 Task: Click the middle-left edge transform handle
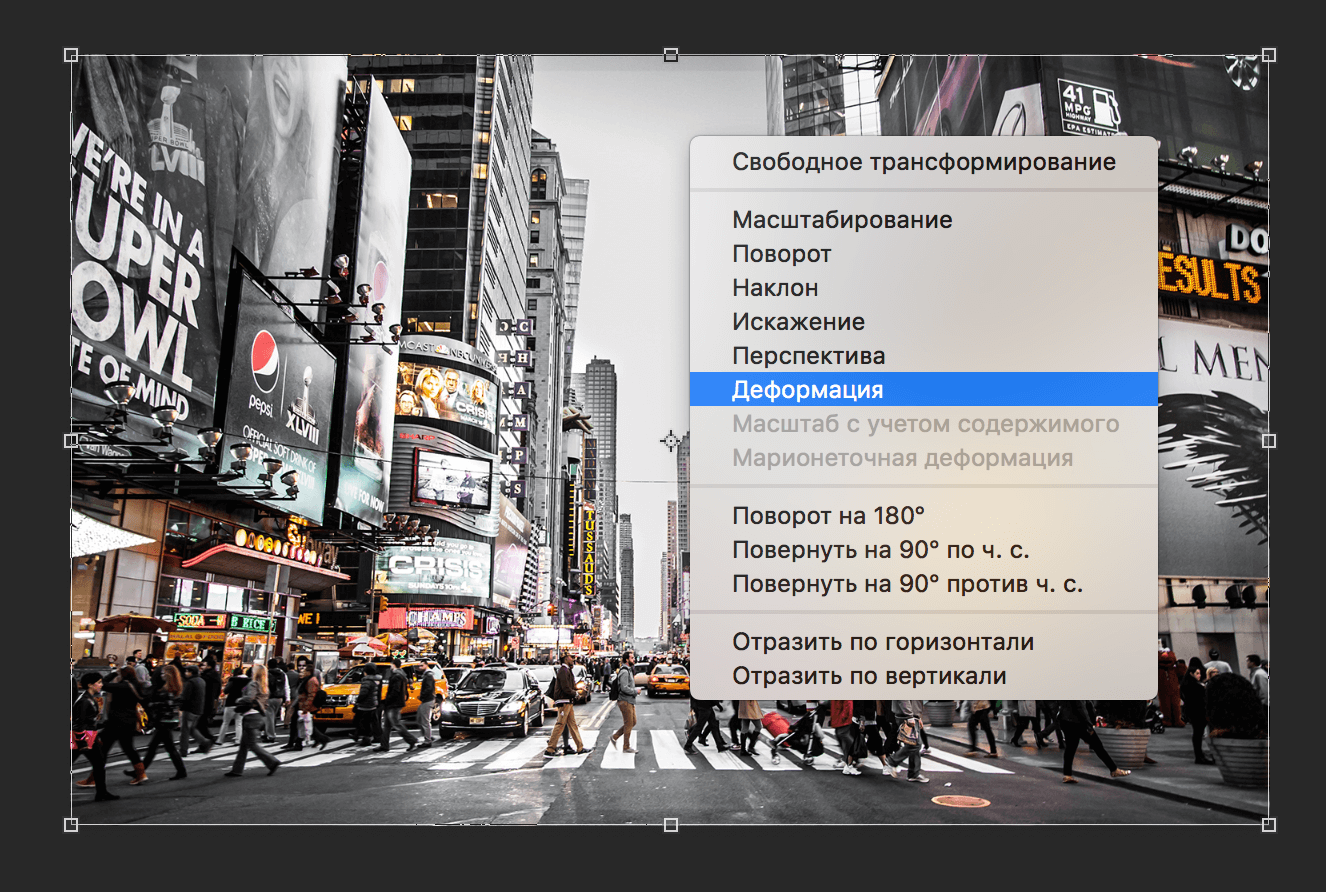tap(69, 440)
